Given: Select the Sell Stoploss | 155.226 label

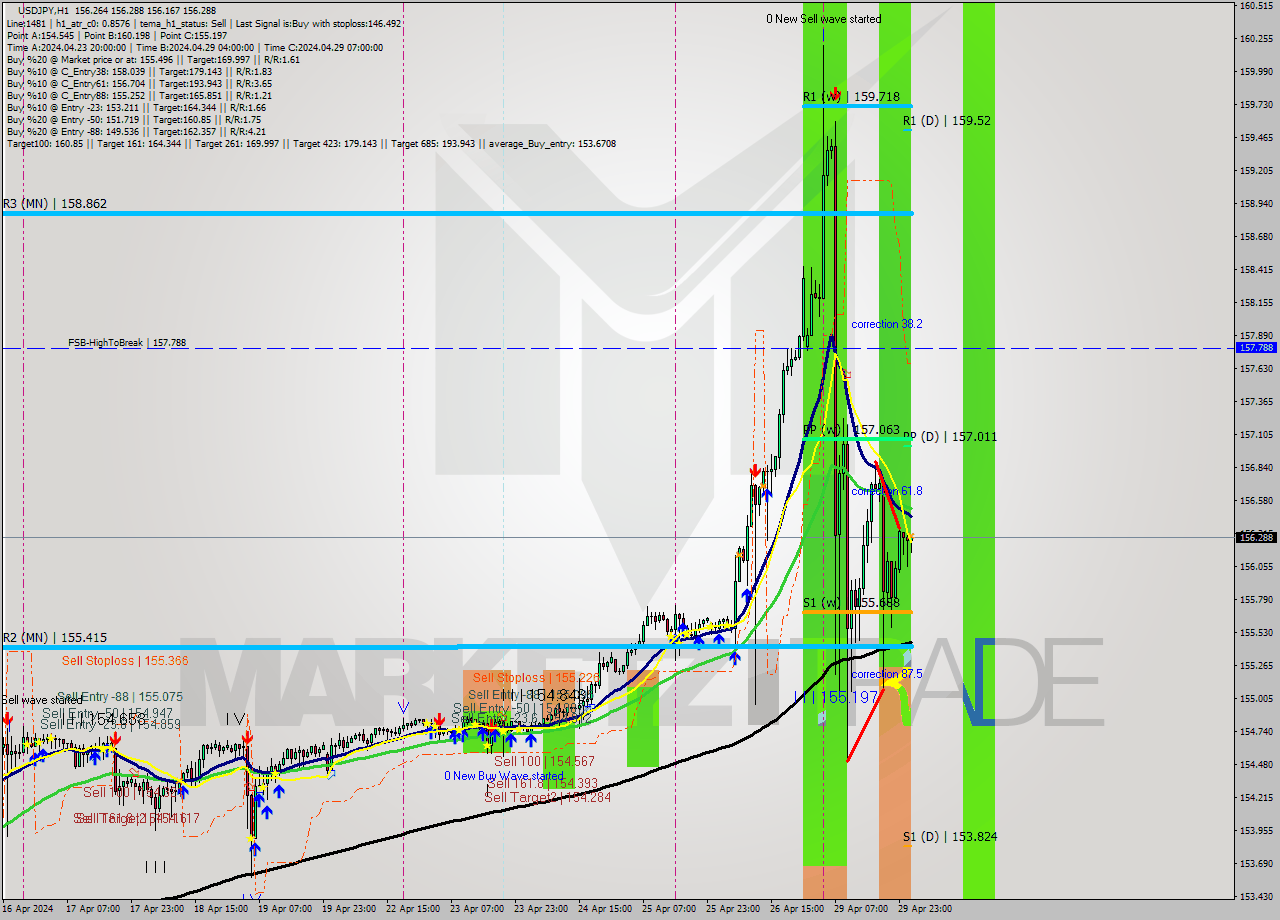Looking at the screenshot, I should 537,678.
